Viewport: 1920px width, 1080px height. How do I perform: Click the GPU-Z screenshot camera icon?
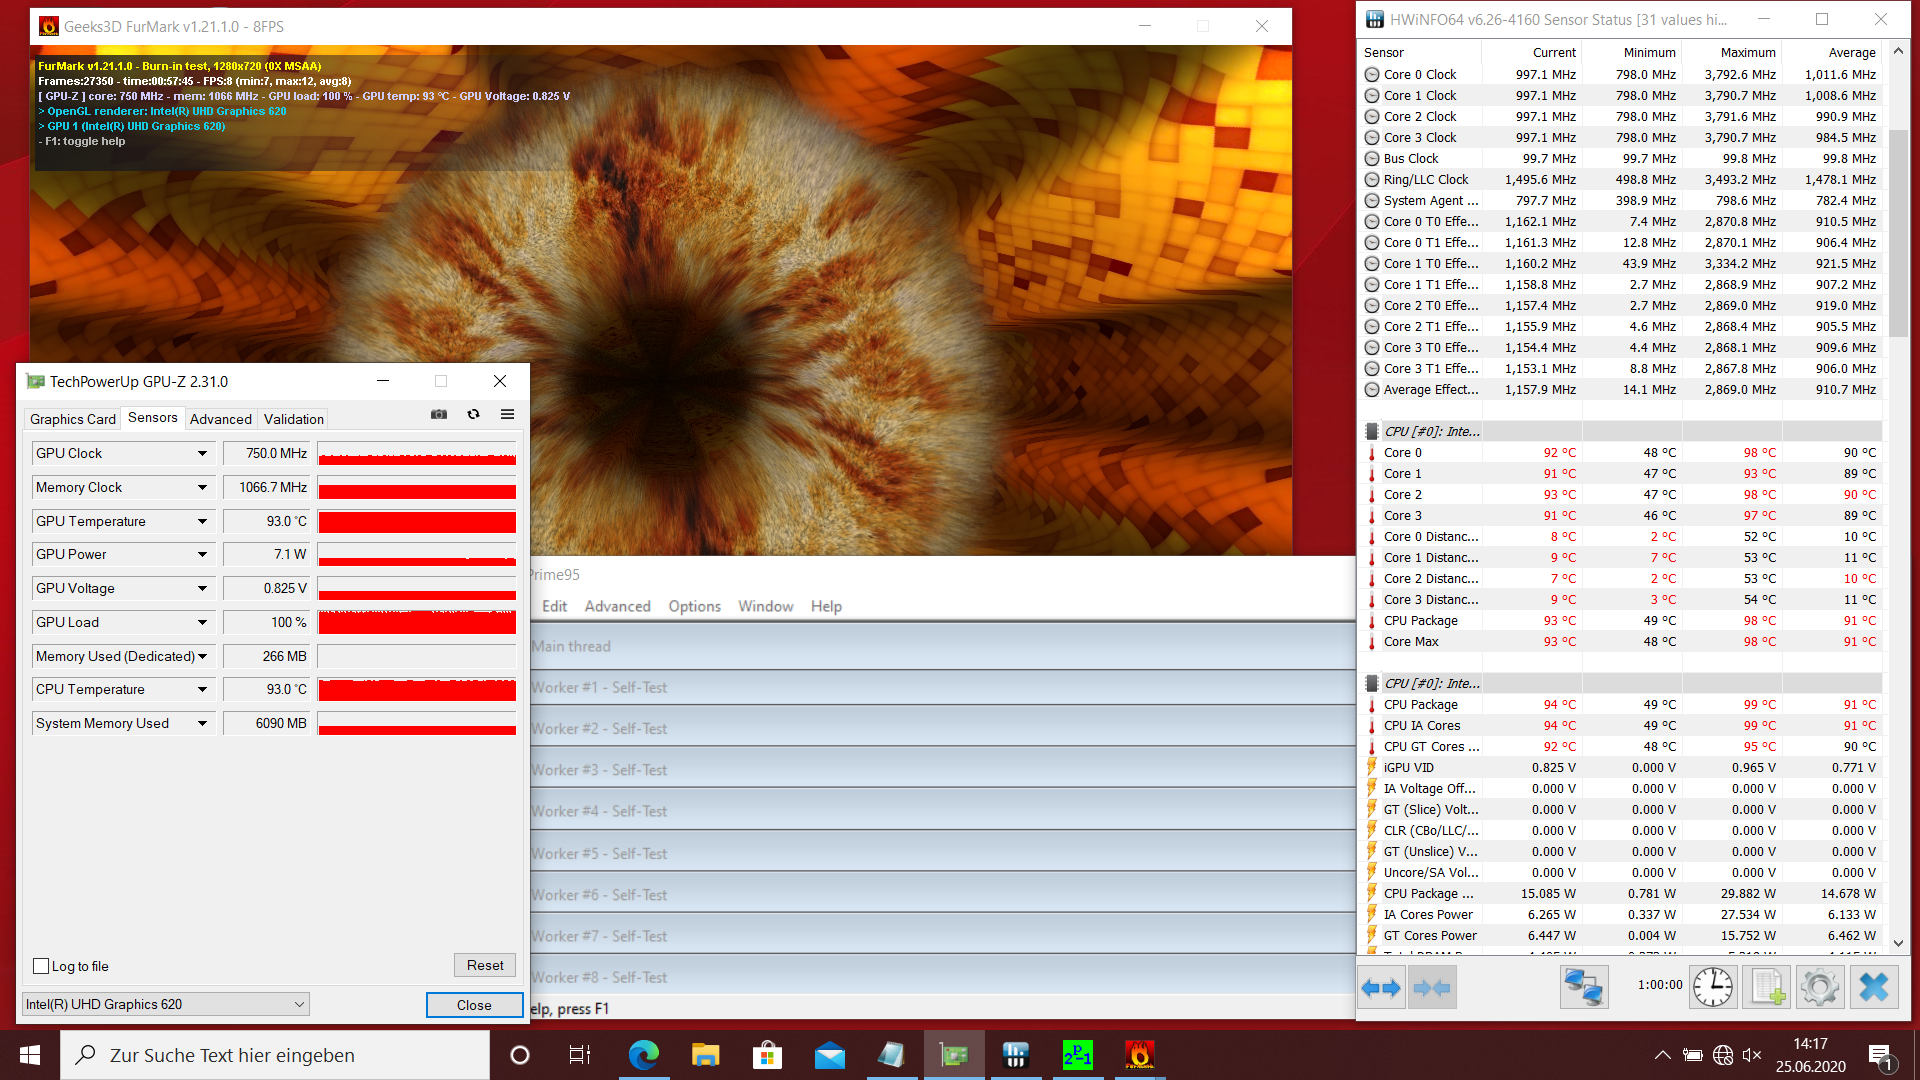point(439,414)
